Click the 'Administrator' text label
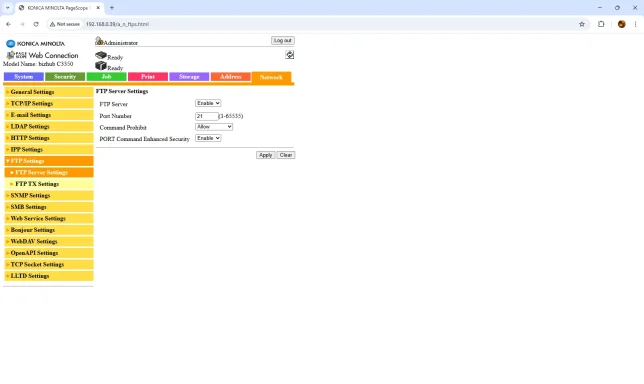The height and width of the screenshot is (384, 644). pos(121,43)
